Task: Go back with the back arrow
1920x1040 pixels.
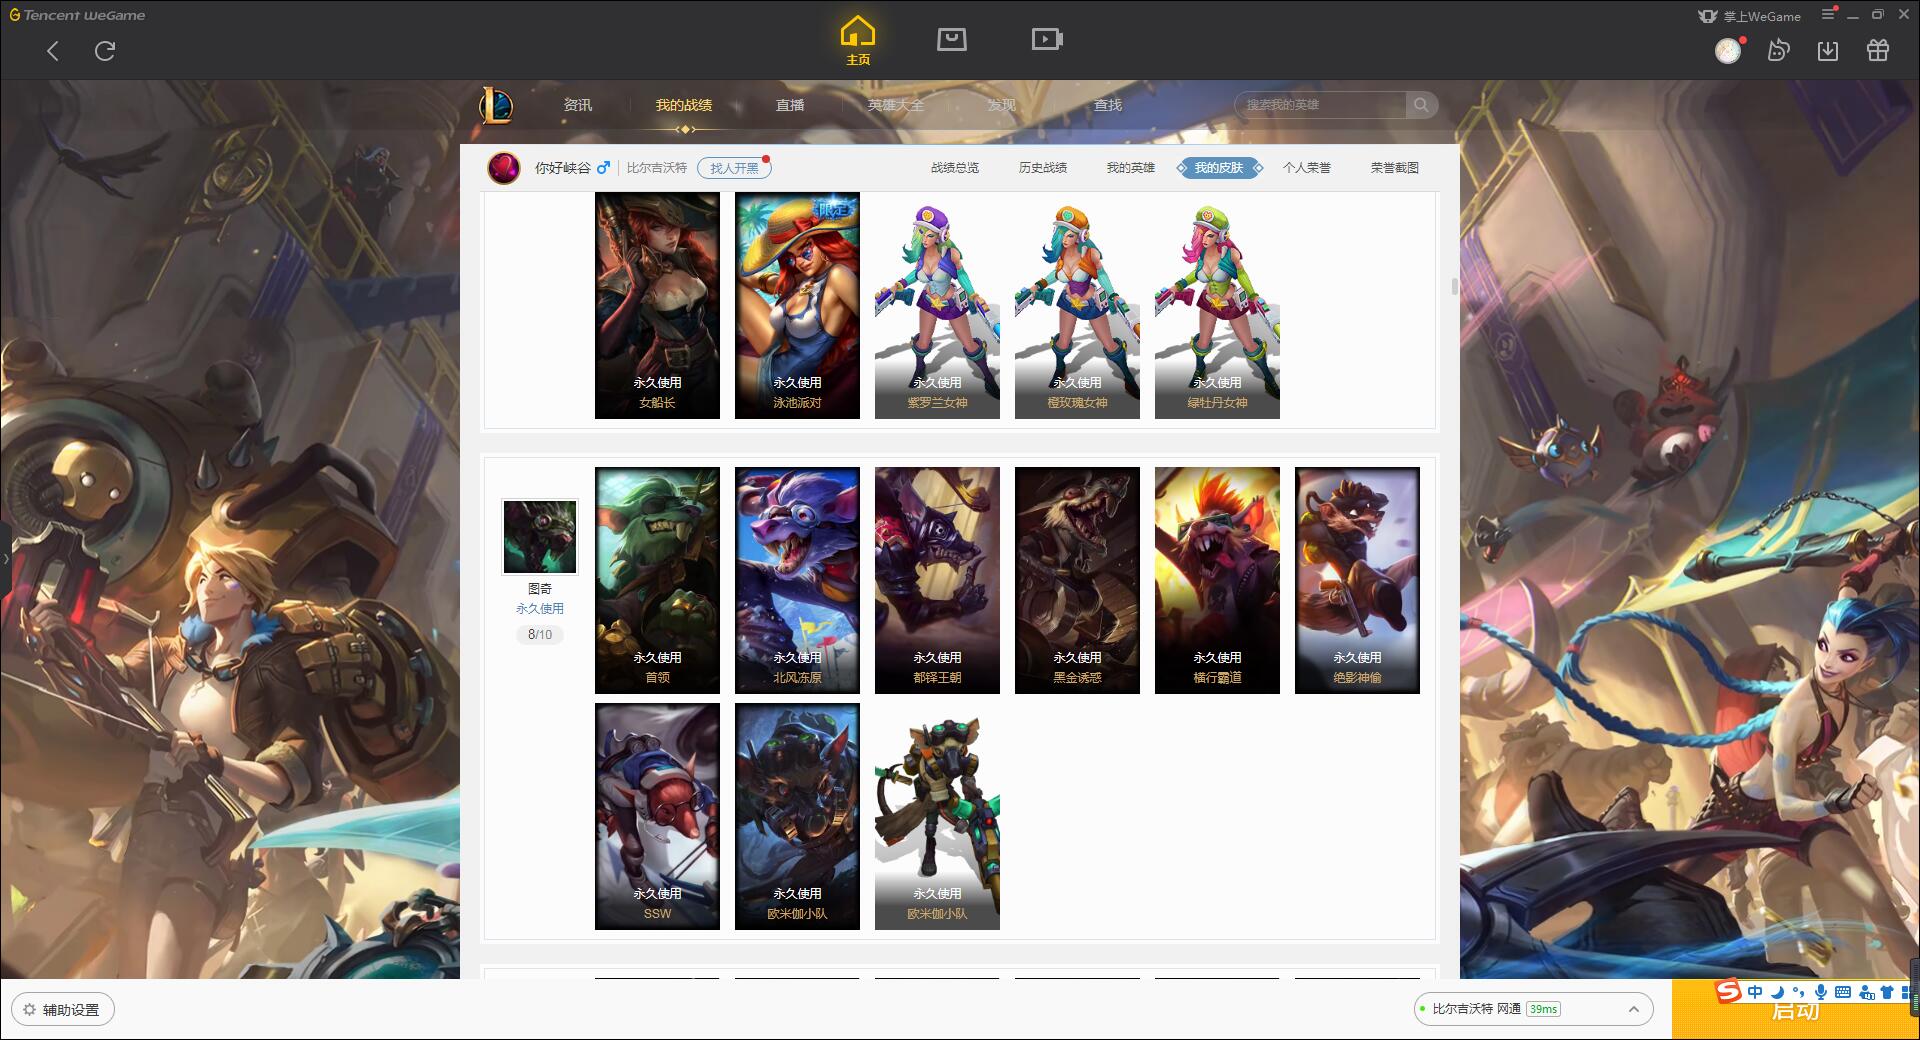Action: pyautogui.click(x=53, y=51)
